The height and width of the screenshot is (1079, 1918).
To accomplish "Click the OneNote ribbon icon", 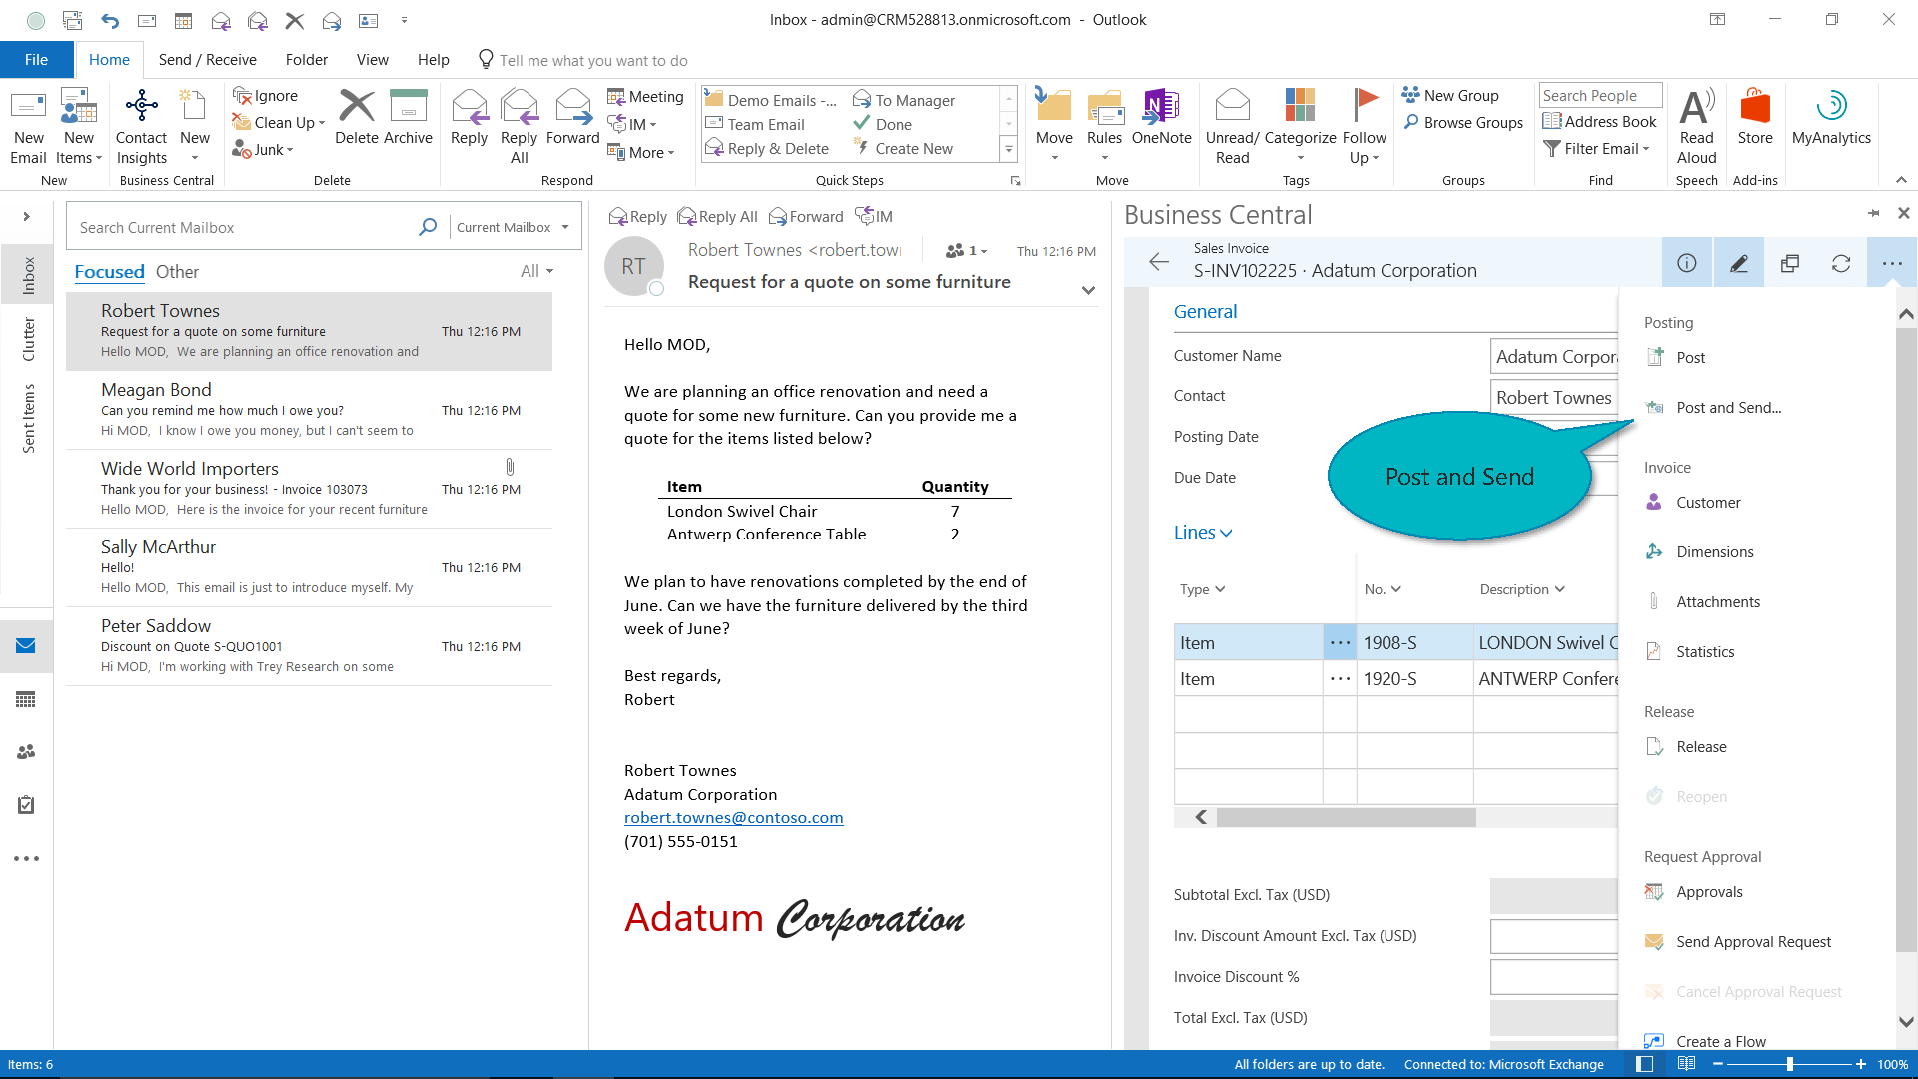I will point(1161,118).
